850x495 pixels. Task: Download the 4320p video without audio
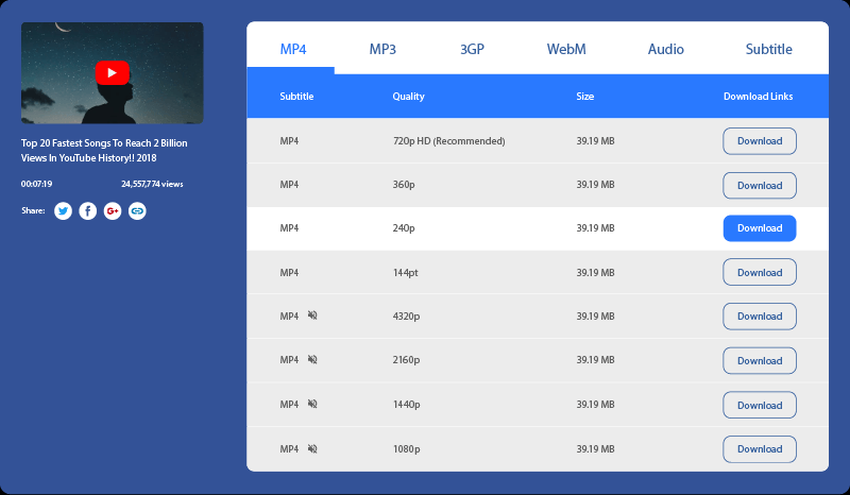pyautogui.click(x=759, y=316)
